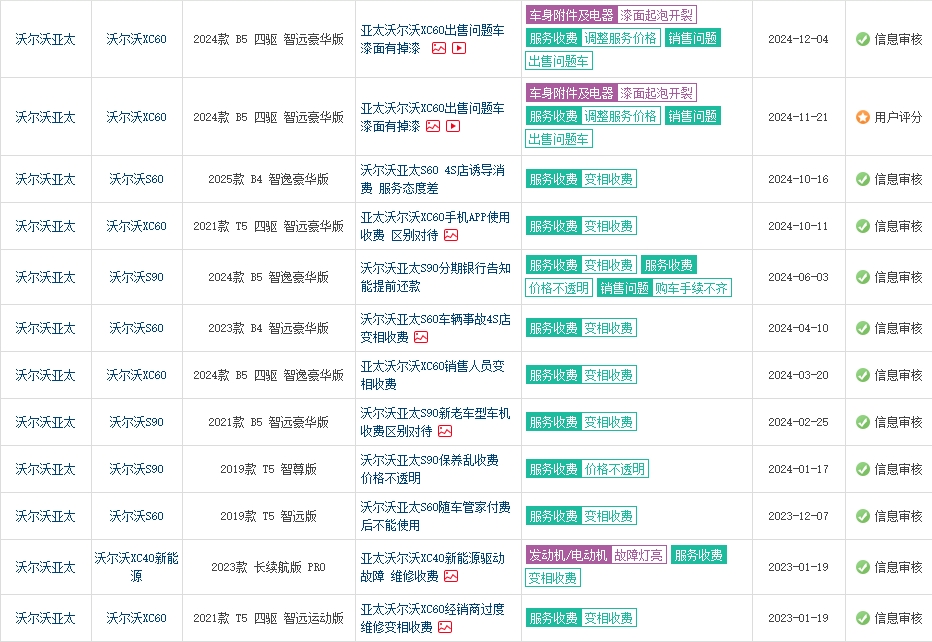Click green check icon in XC40新能源 row
The image size is (932, 642).
[x=862, y=567]
